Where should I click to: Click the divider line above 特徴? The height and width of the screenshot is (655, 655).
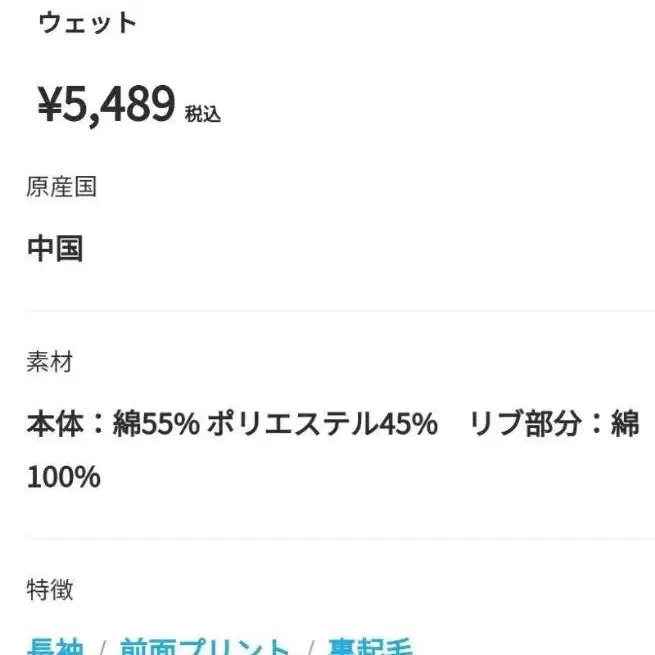pyautogui.click(x=340, y=539)
